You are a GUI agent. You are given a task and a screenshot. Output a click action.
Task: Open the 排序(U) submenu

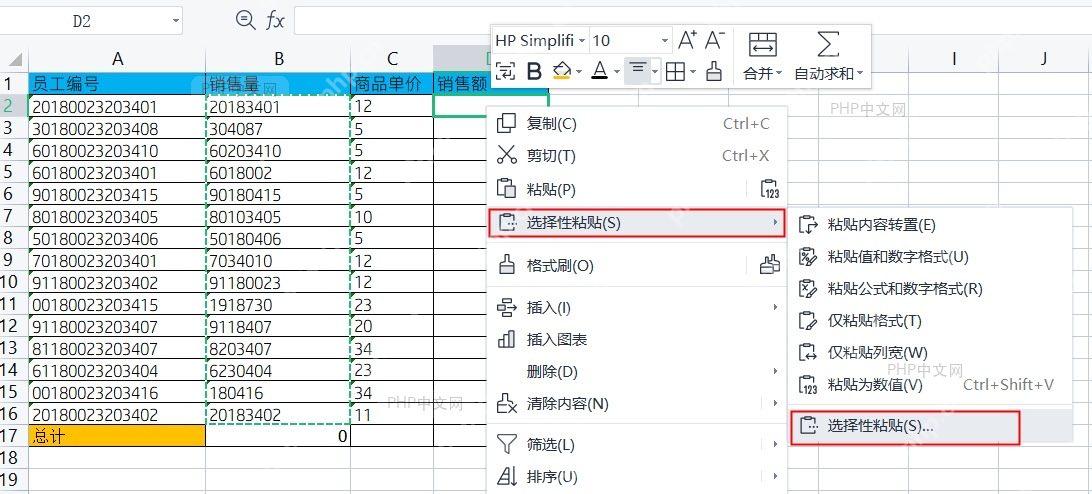pyautogui.click(x=636, y=477)
